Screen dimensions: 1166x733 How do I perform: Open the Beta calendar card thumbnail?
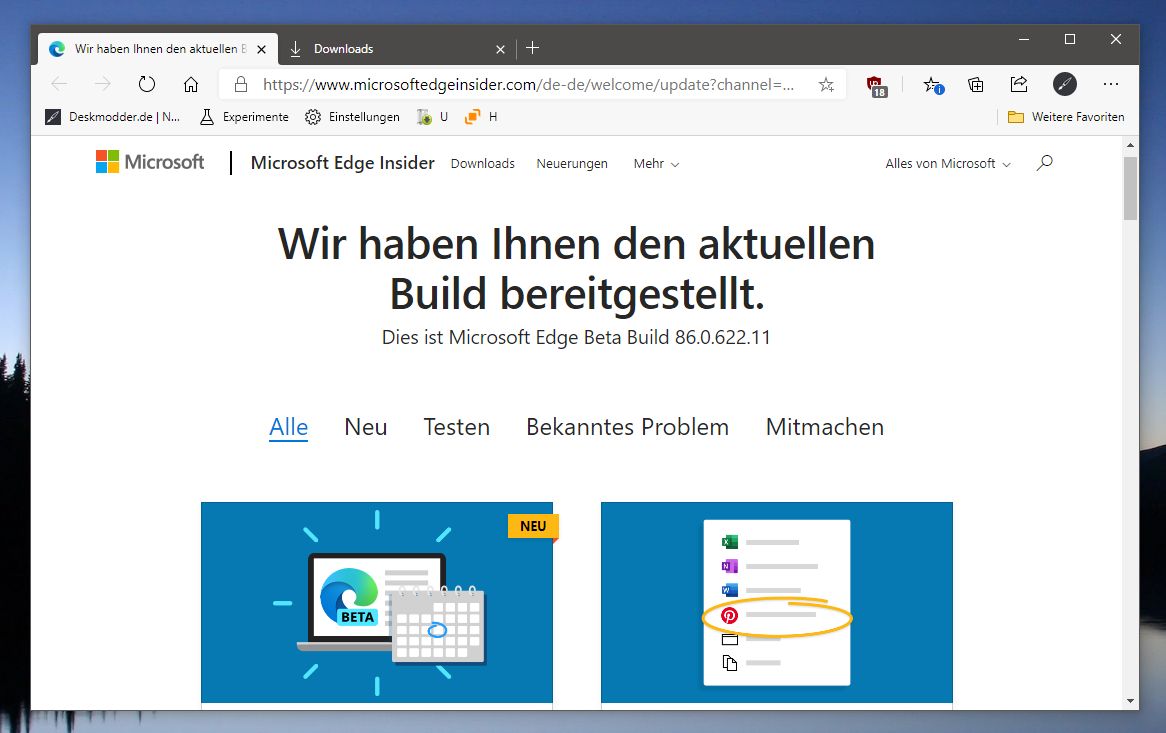tap(377, 602)
